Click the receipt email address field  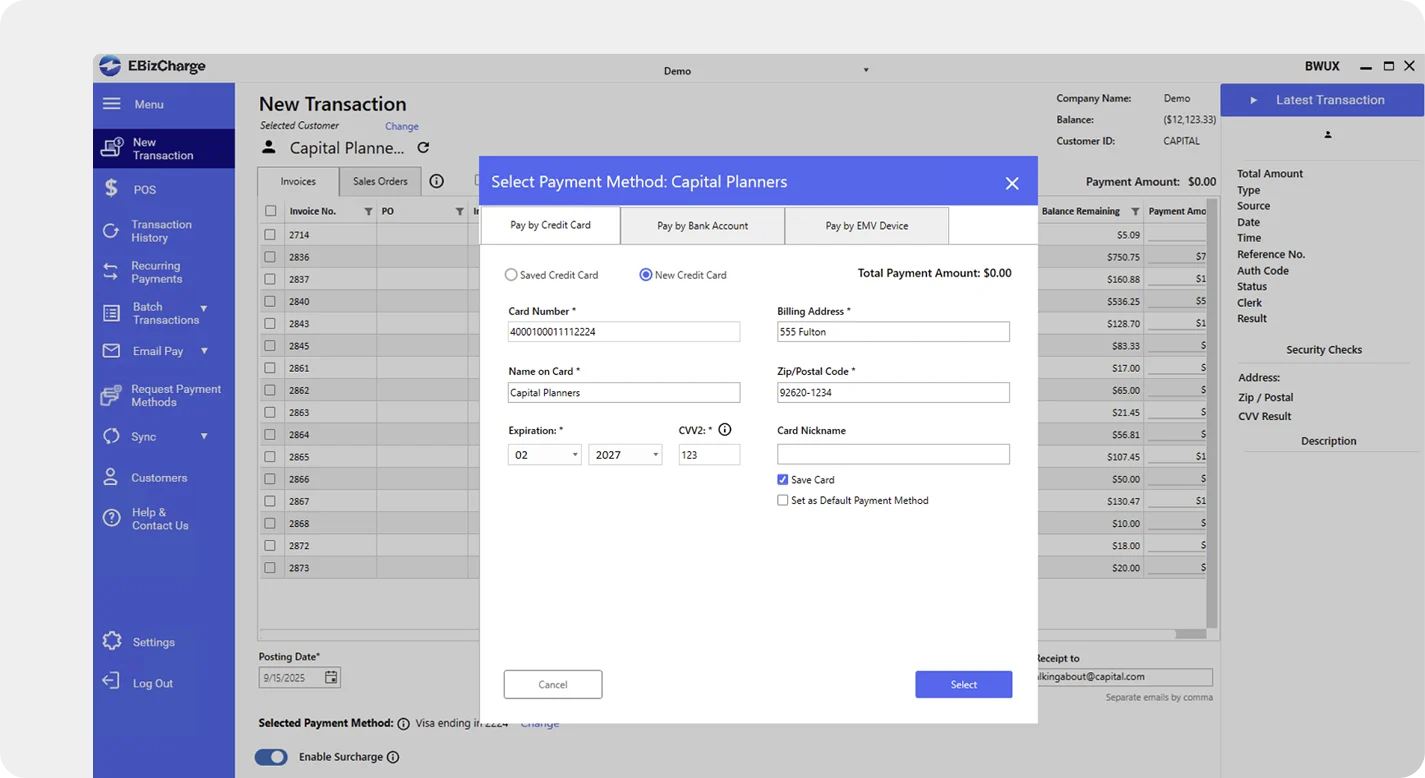(x=1125, y=677)
